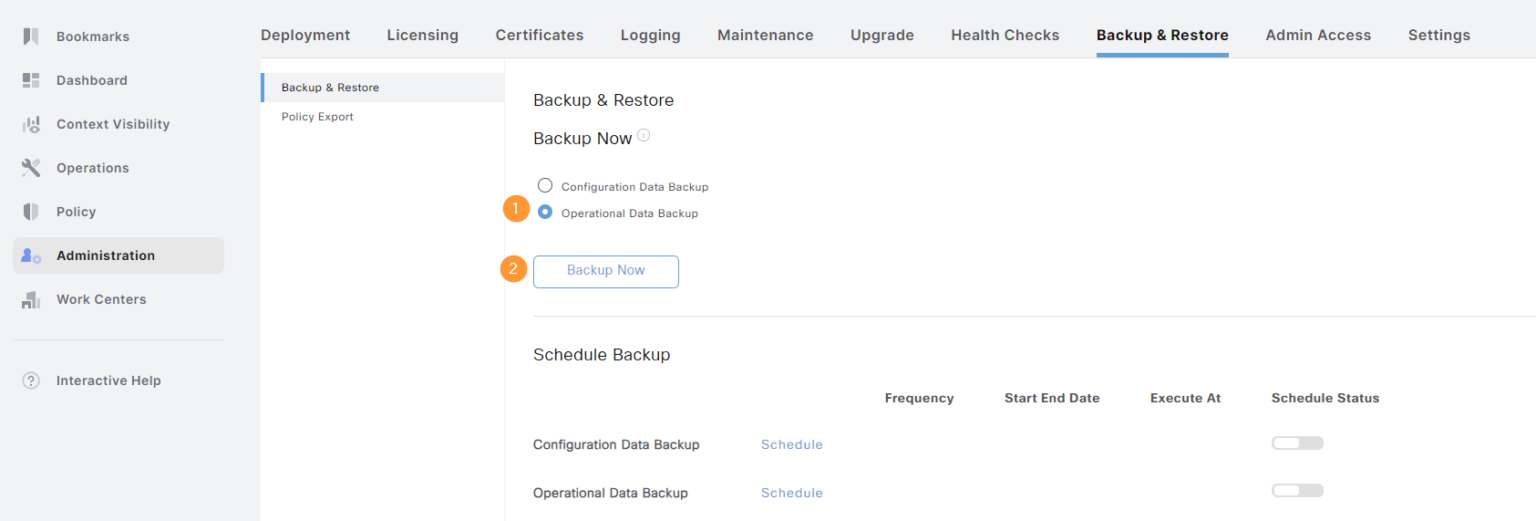Image resolution: width=1536 pixels, height=521 pixels.
Task: Click the Bookmarks icon in sidebar
Action: [31, 37]
